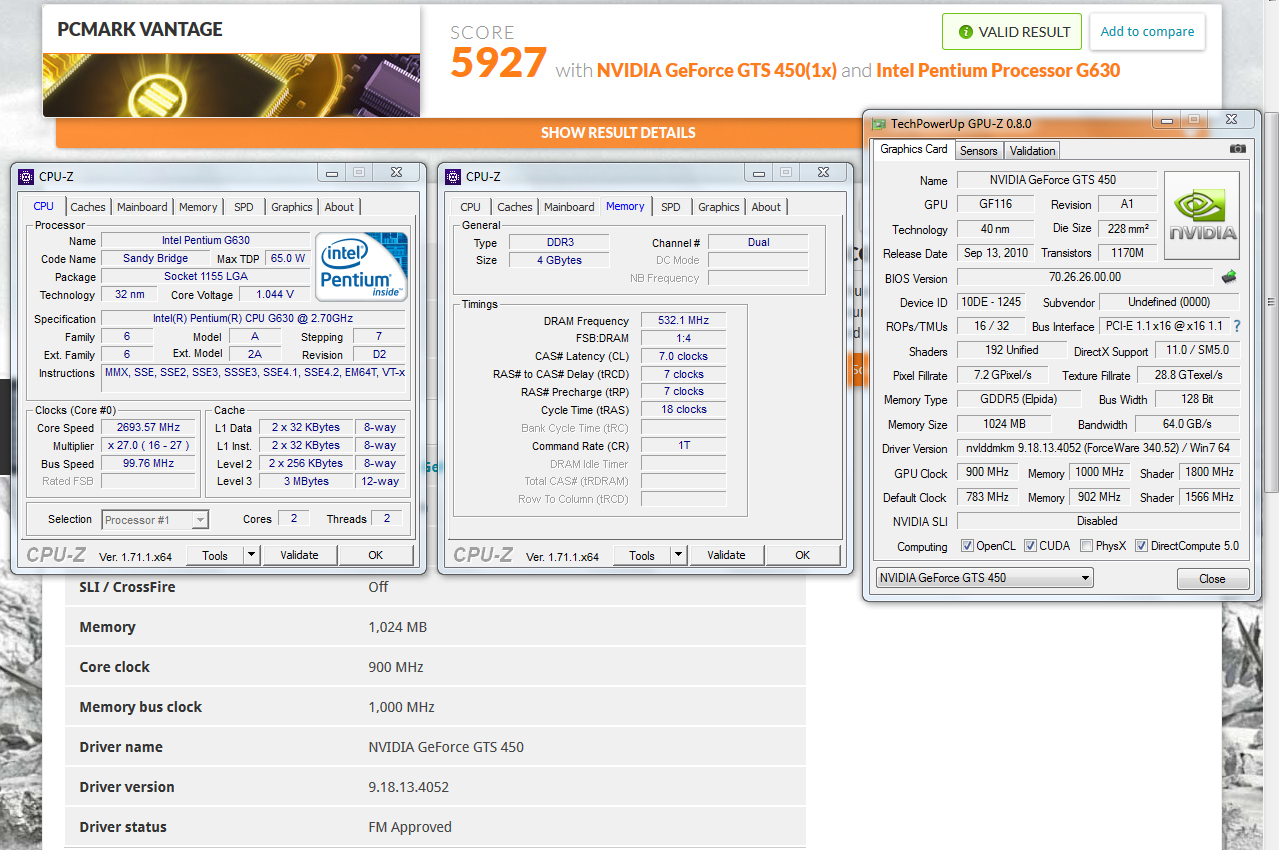The image size is (1279, 850).
Task: Click the left CPU-Z window title icon
Action: 26,177
